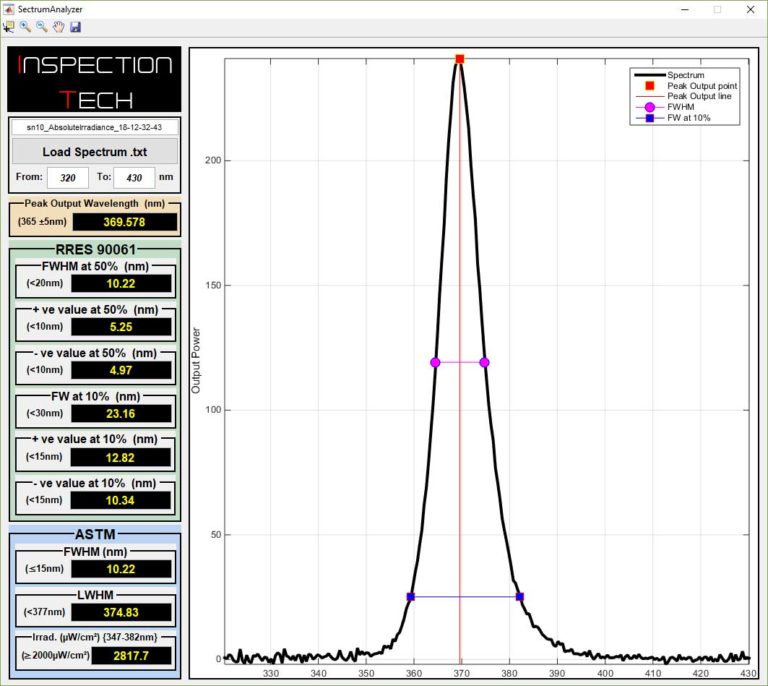This screenshot has height=686, width=768.
Task: Click the right magenta FWHM marker
Action: 484,362
